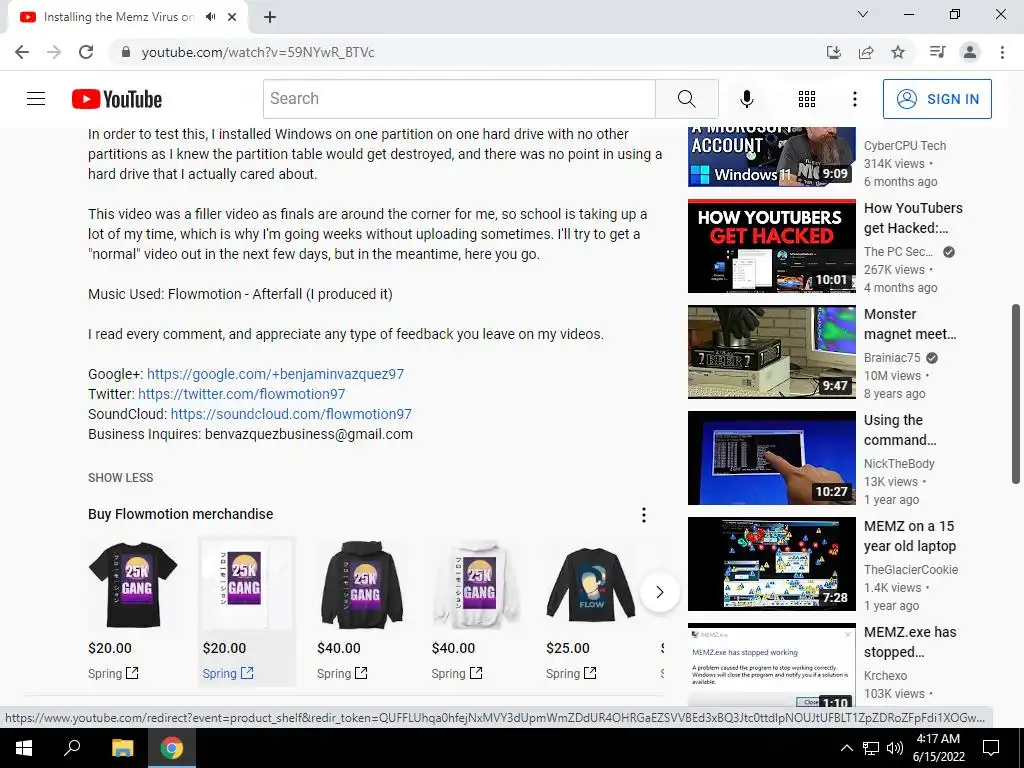
Task: Click the SIGN IN button
Action: click(x=937, y=99)
